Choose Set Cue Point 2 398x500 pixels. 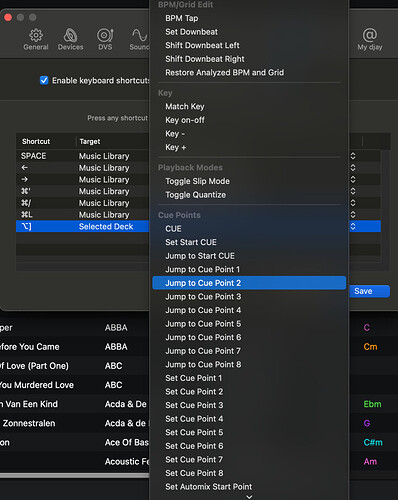click(249, 392)
